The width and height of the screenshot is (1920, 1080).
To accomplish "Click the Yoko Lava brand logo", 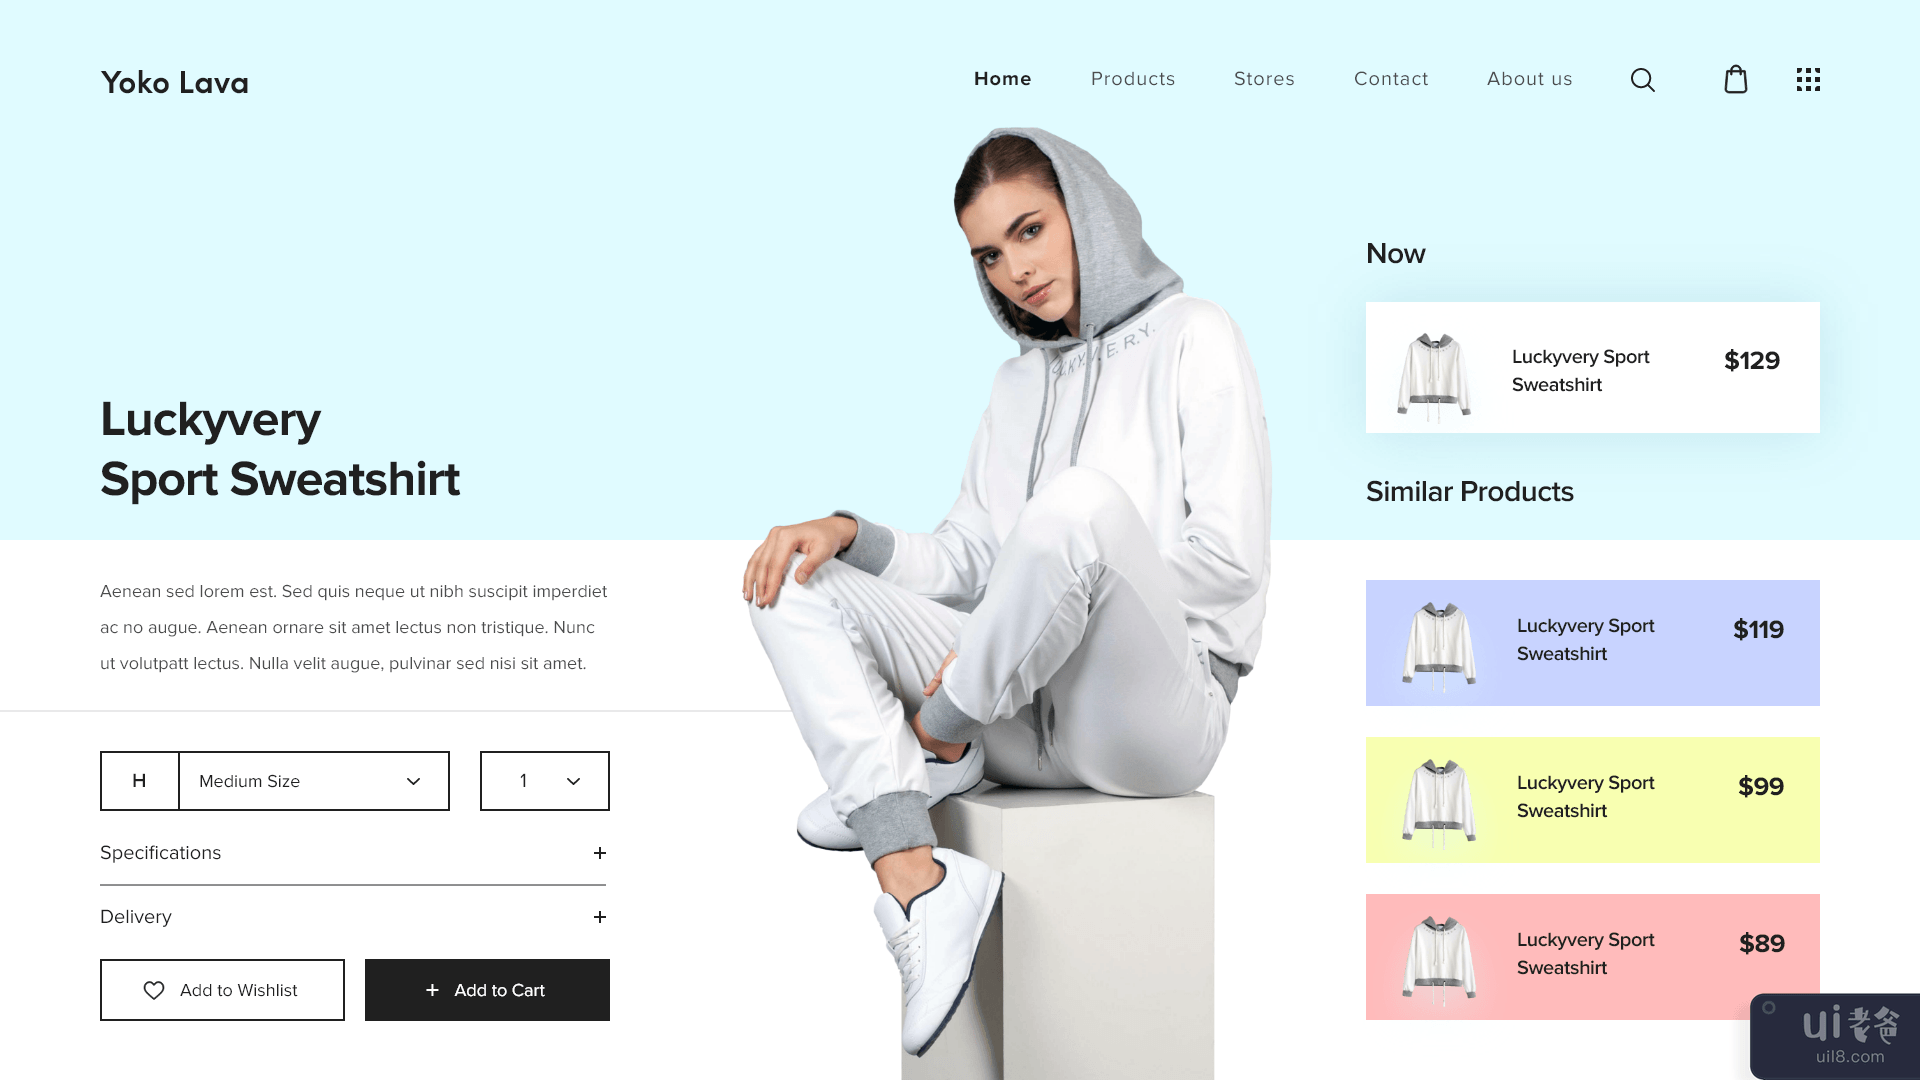I will (x=174, y=82).
